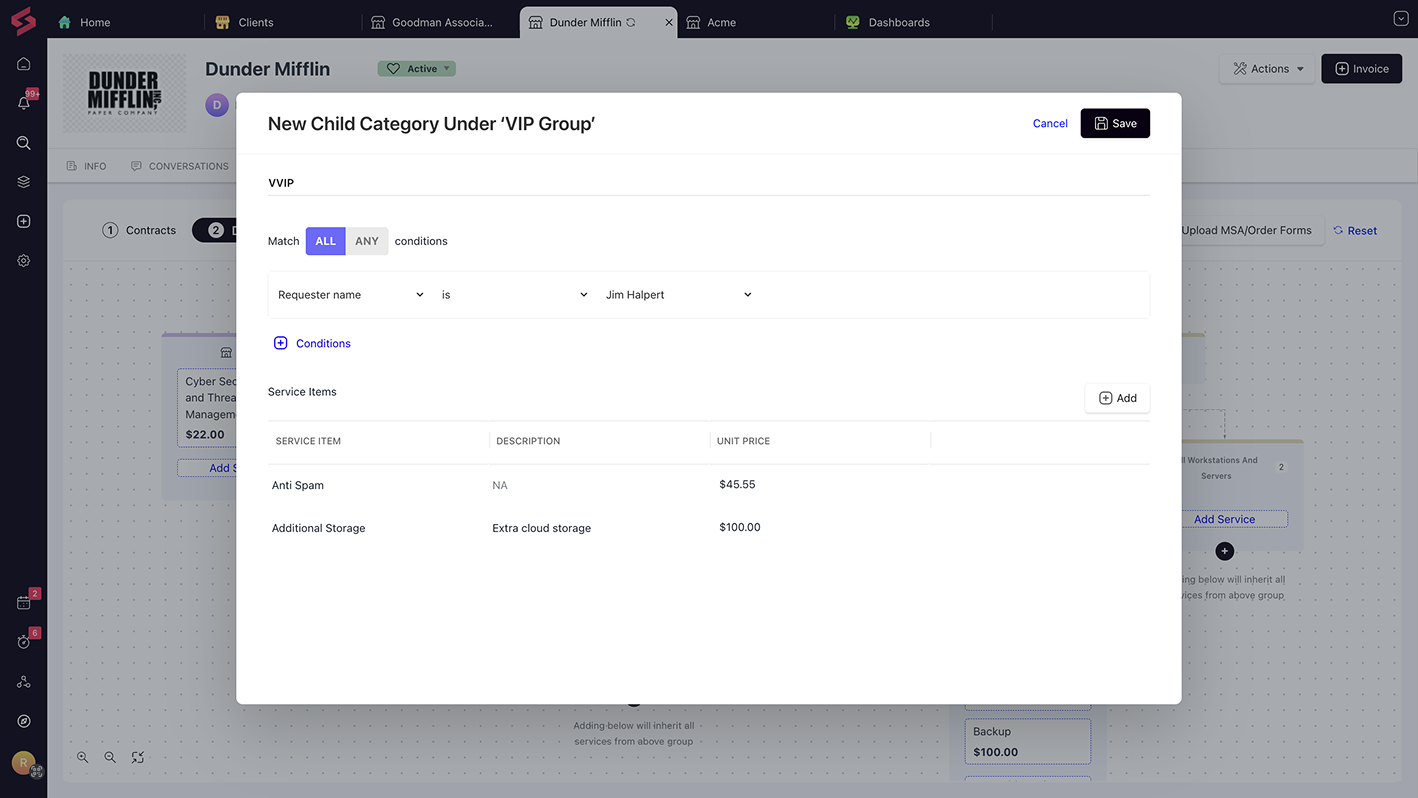Screen dimensions: 1418x798
Task: Add a service item
Action: coord(1117,398)
